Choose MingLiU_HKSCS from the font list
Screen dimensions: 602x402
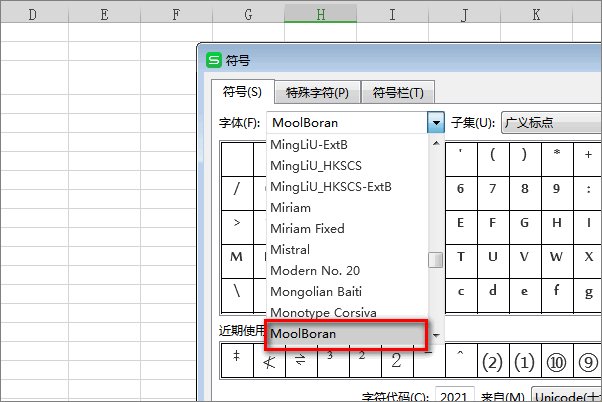point(347,165)
